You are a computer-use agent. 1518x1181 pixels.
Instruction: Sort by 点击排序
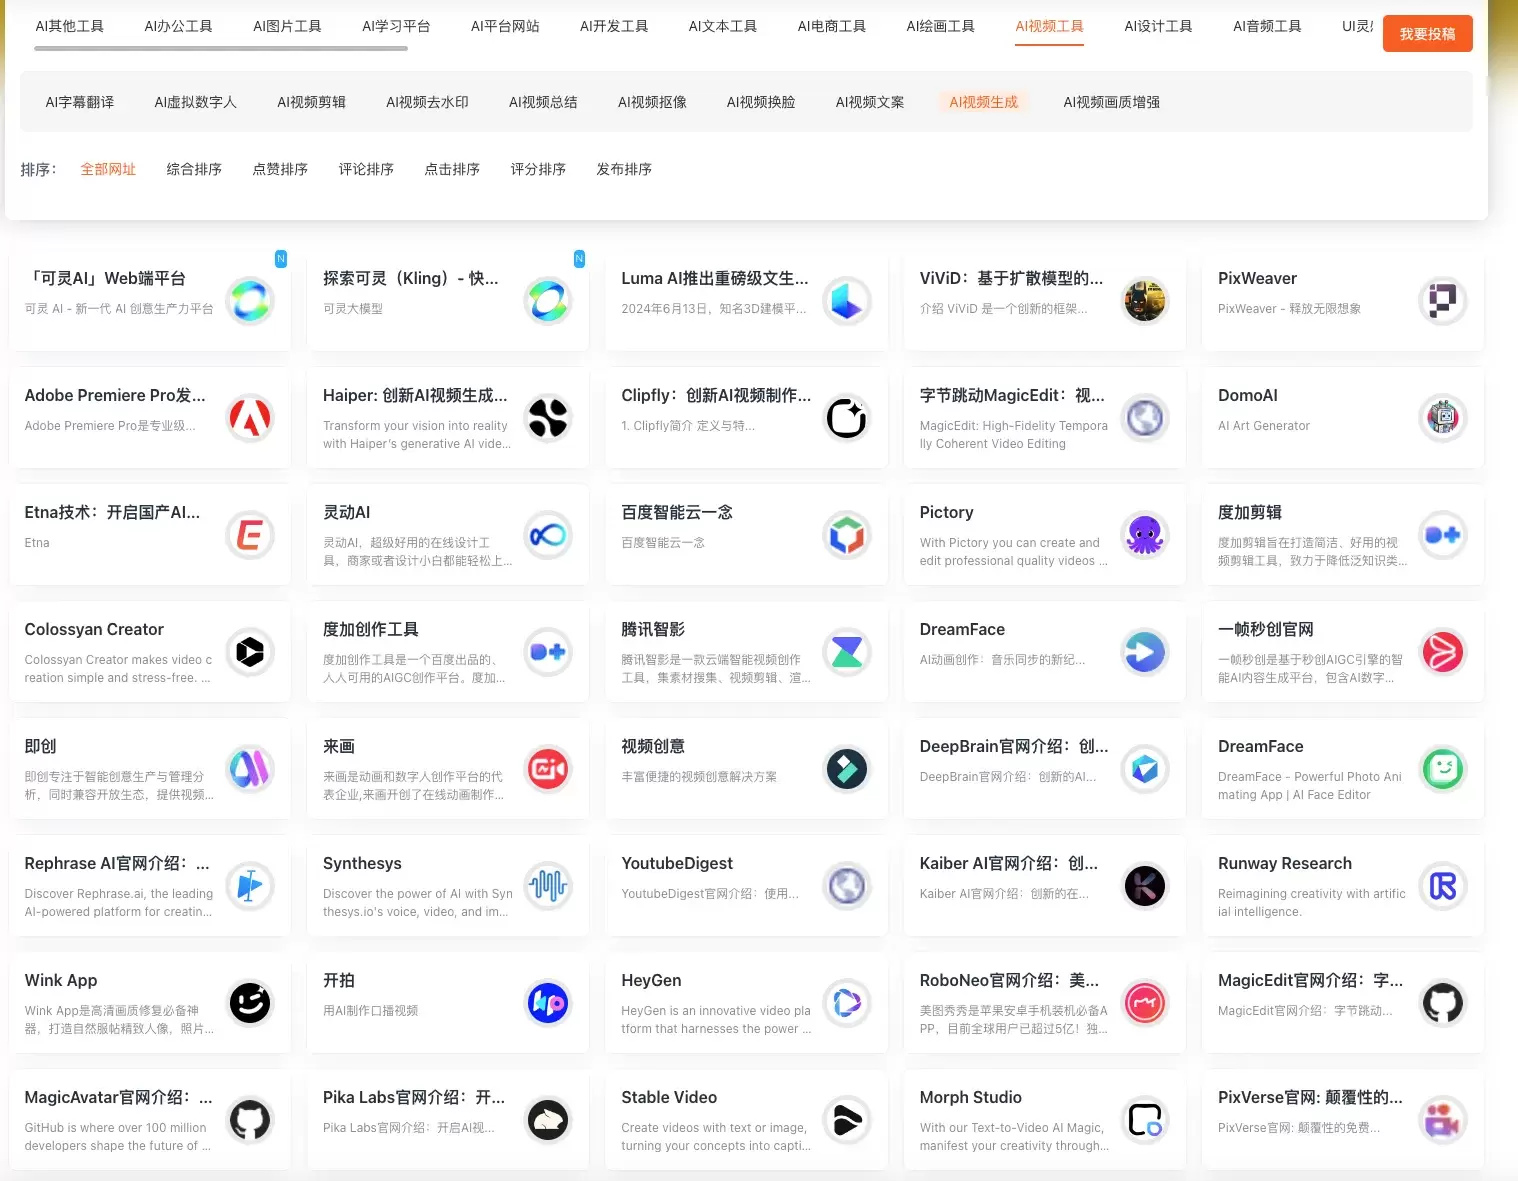[452, 169]
